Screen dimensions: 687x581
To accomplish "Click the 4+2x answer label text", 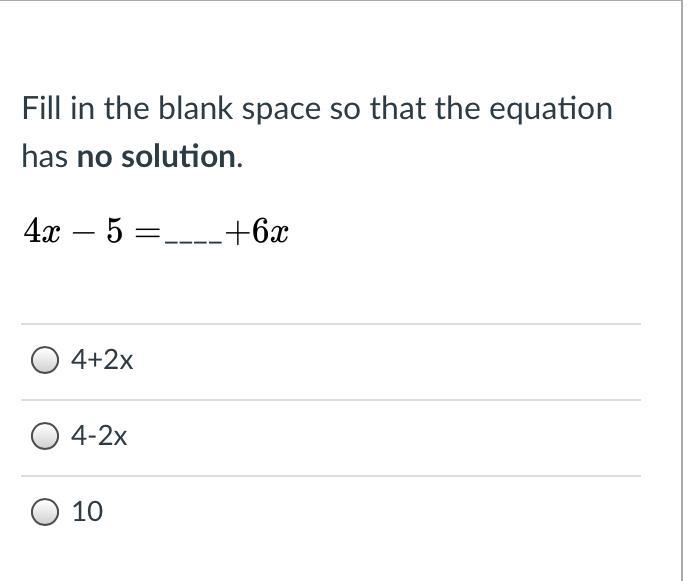I will point(102,360).
